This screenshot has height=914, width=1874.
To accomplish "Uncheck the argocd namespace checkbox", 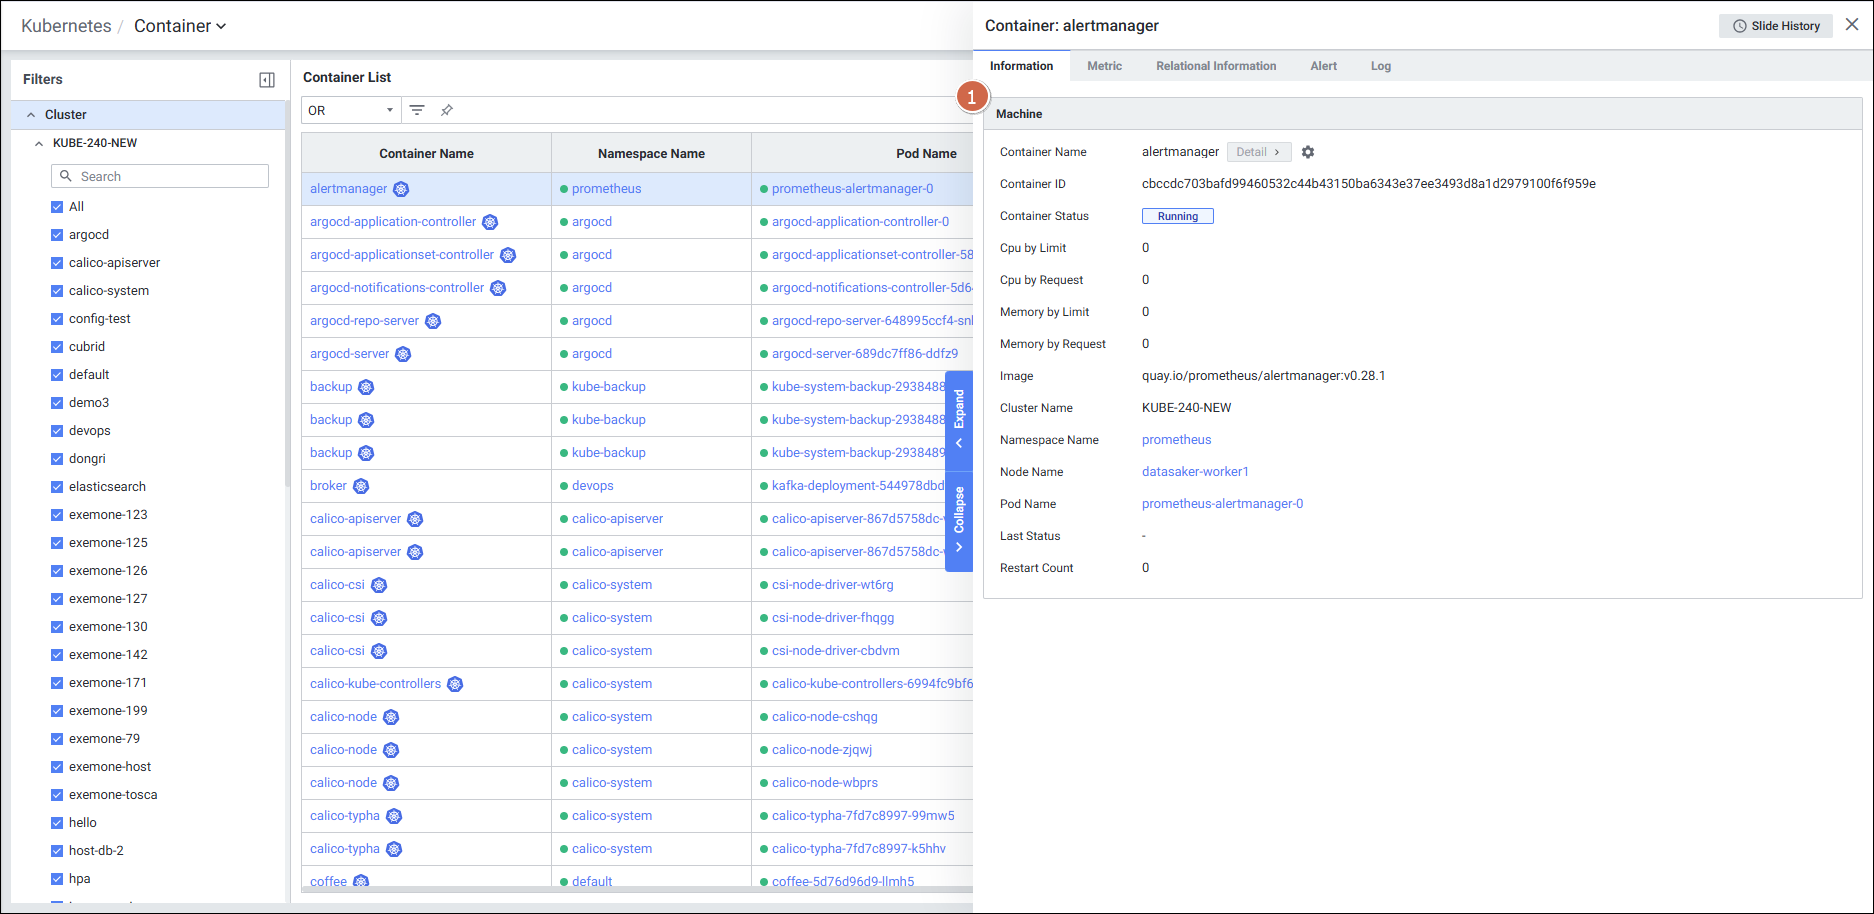I will 57,235.
